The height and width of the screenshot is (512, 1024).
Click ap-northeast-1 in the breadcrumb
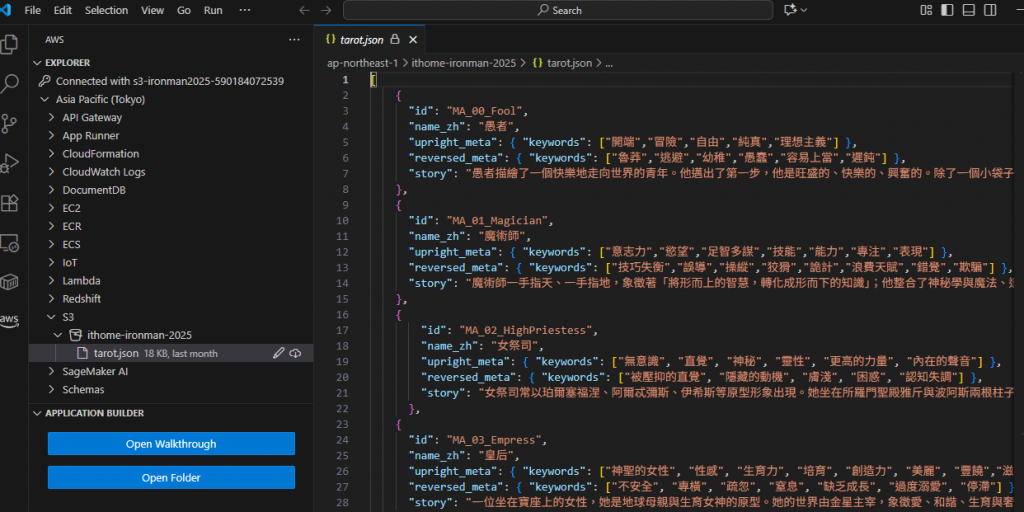pyautogui.click(x=362, y=63)
